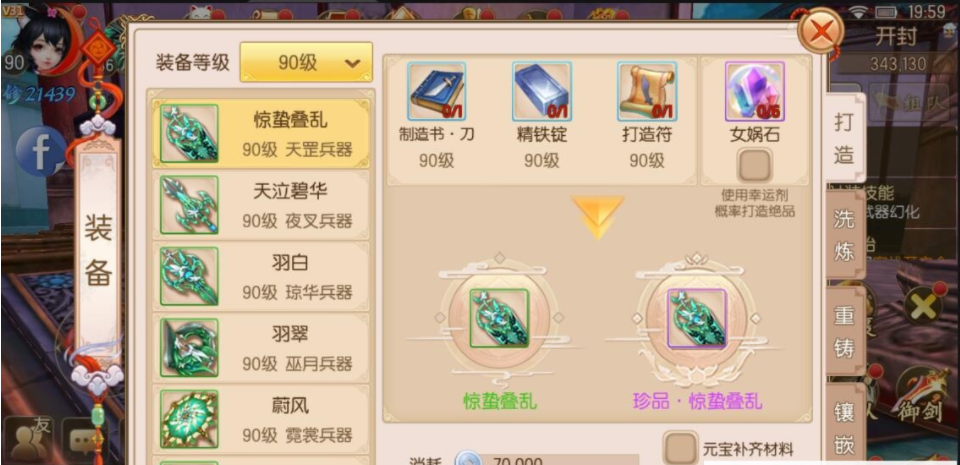Open the 装备等级 90级 dropdown
The width and height of the screenshot is (960, 465).
[x=306, y=62]
